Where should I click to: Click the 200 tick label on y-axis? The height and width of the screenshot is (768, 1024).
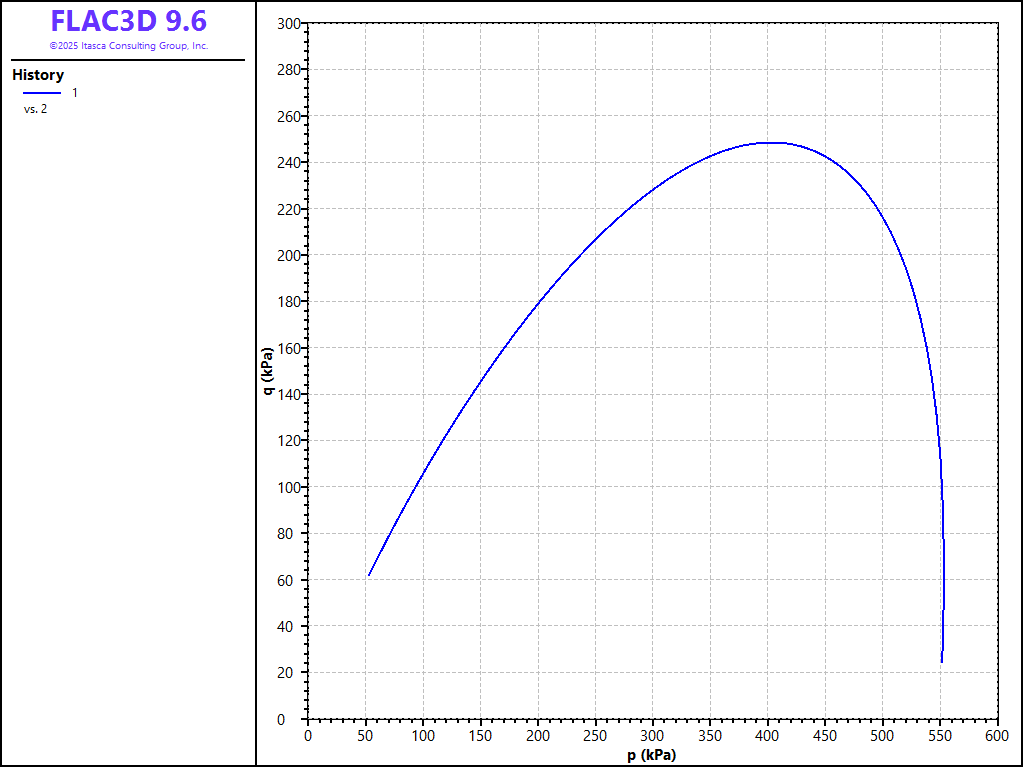click(288, 256)
